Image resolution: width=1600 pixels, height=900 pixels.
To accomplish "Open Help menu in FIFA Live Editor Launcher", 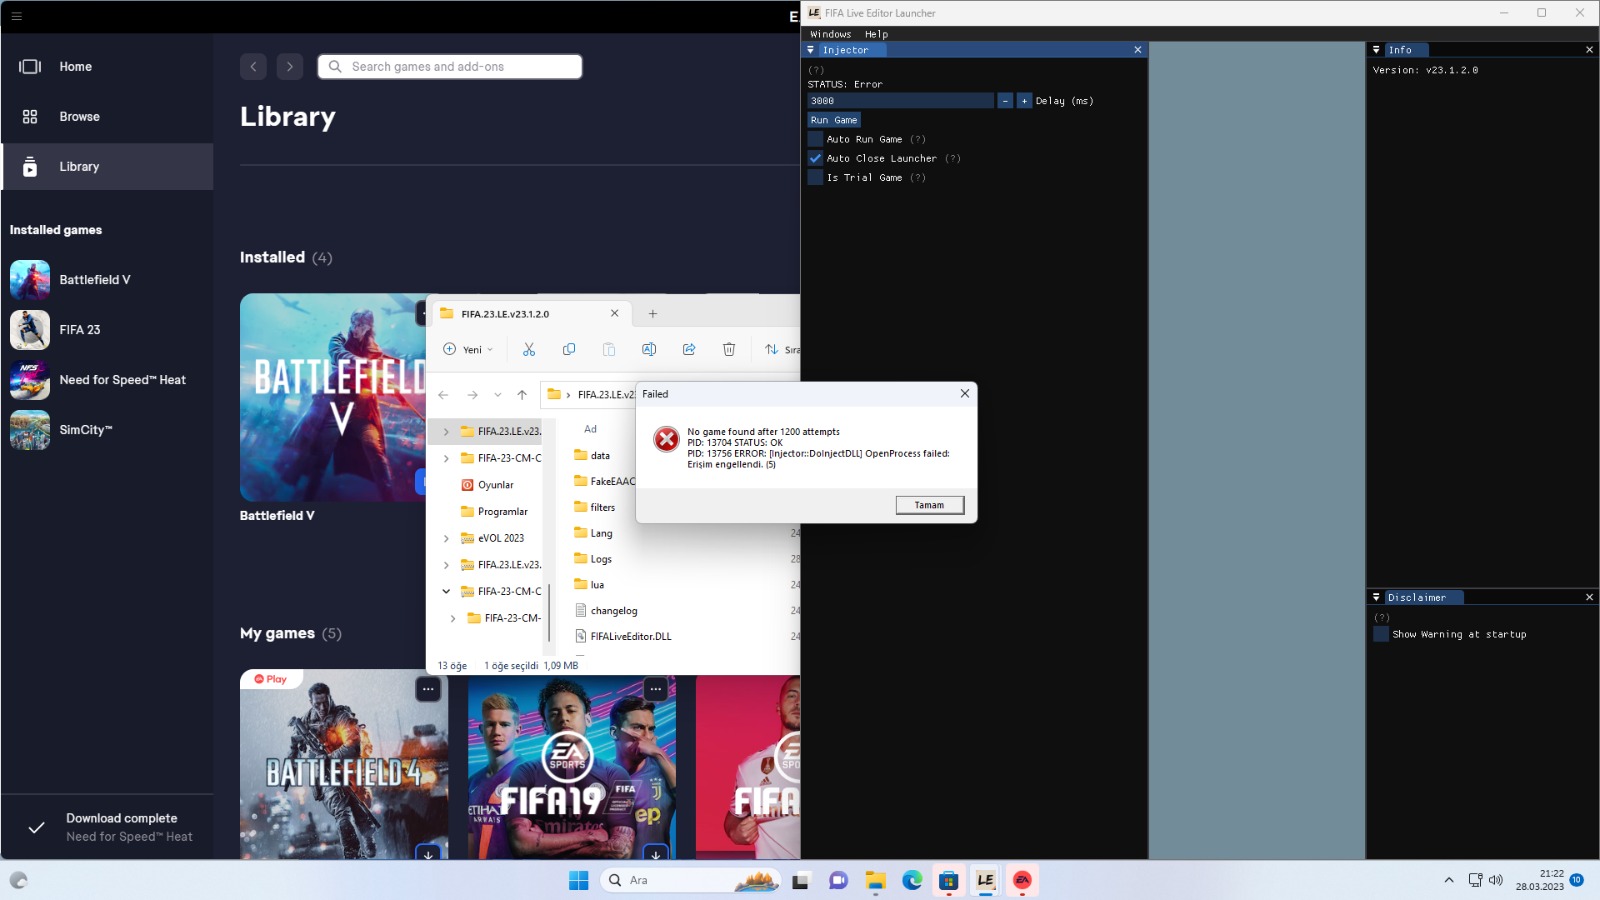I will pos(876,34).
